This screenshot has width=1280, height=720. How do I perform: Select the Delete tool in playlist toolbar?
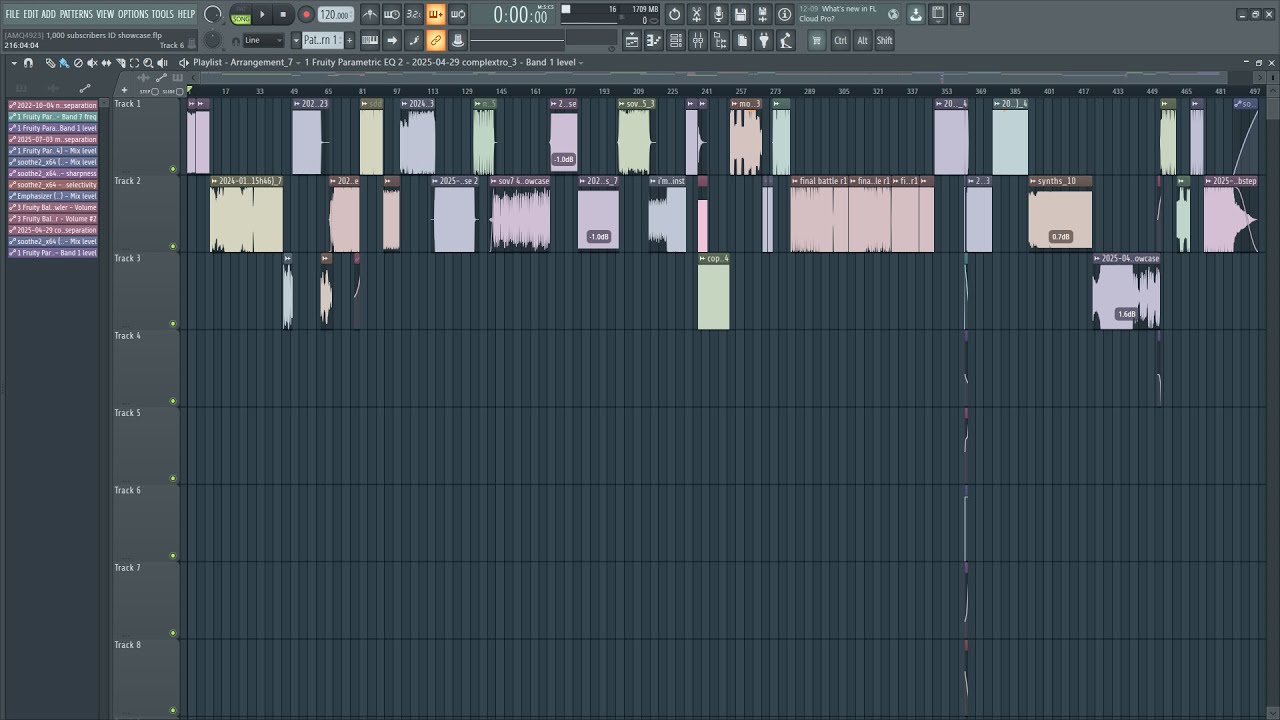pos(78,63)
